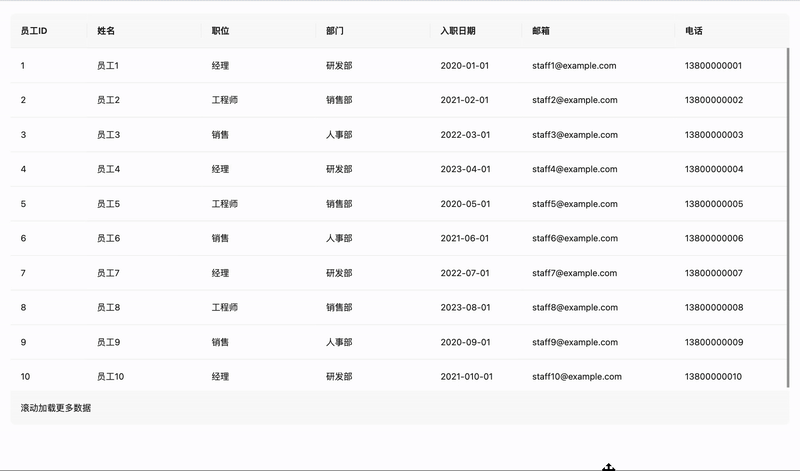Click 人事部 department in 员工6 row

coord(339,238)
